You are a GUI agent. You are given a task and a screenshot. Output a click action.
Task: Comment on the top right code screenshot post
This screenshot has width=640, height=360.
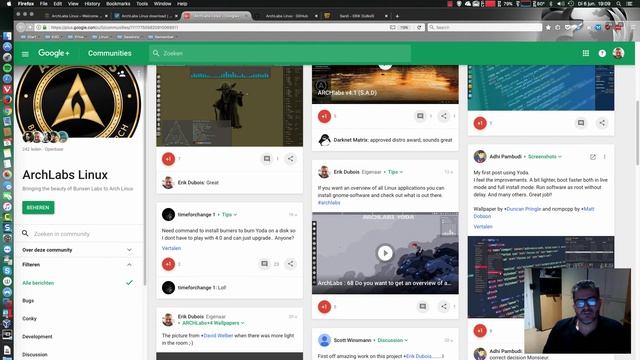click(x=581, y=123)
